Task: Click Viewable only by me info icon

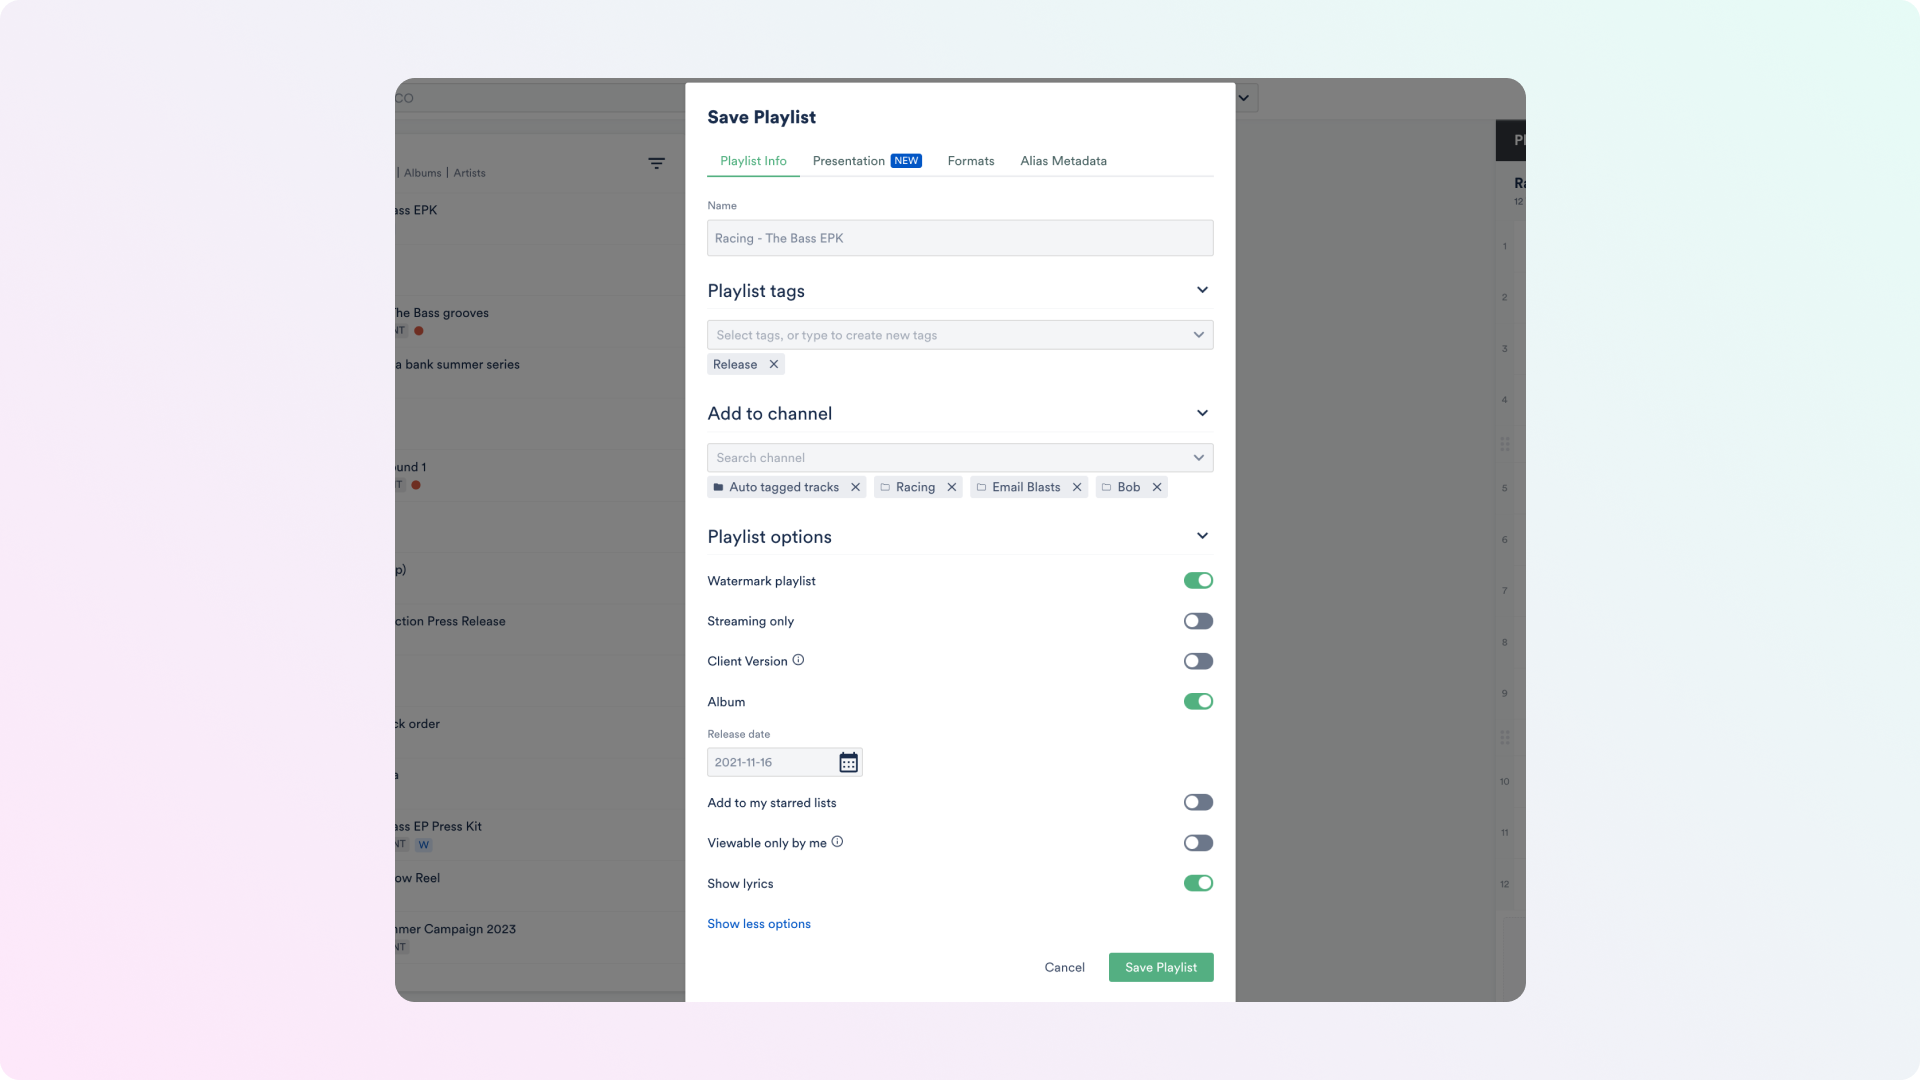Action: 837,842
